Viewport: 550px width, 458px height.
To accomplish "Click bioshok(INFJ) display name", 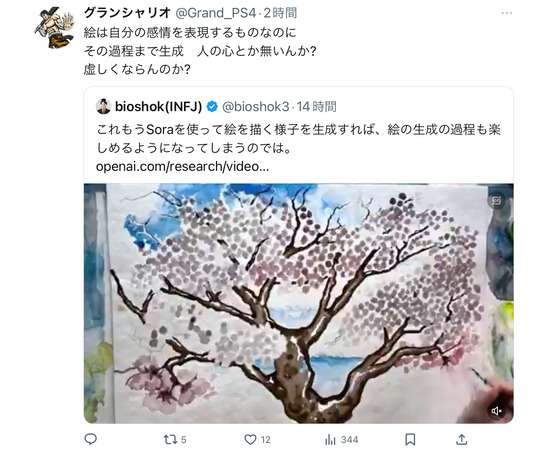I will coord(159,106).
